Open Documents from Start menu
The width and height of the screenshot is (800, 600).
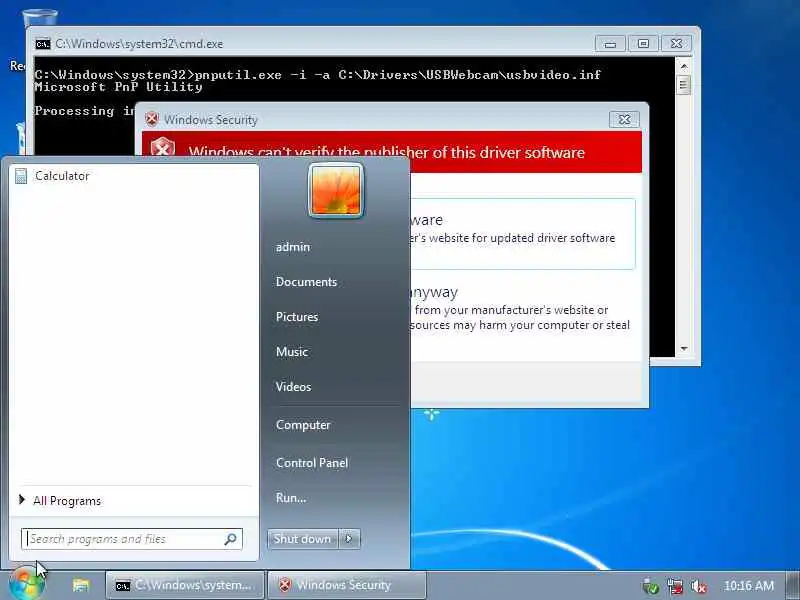pos(306,282)
